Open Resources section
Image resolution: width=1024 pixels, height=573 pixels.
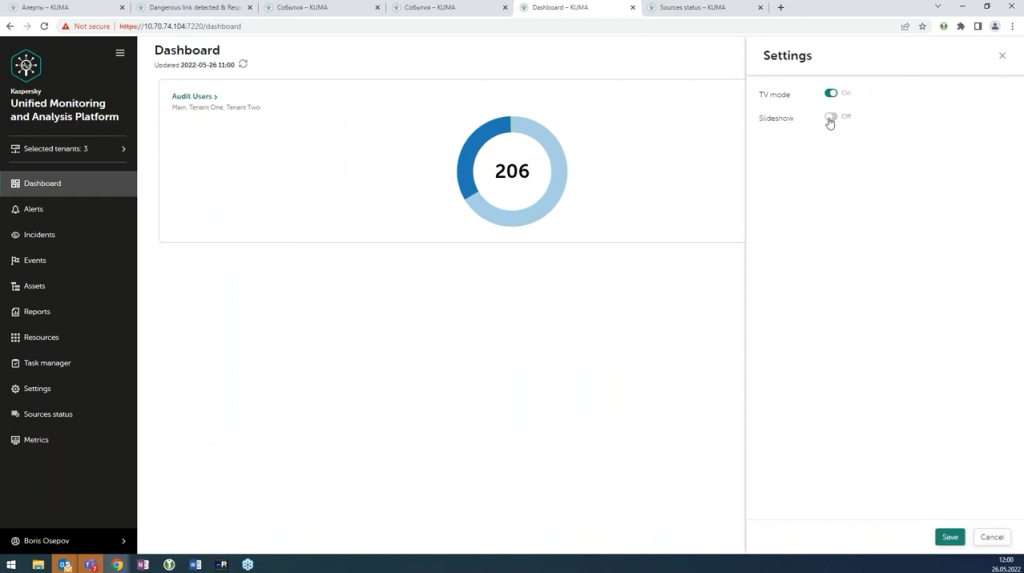tap(69, 337)
